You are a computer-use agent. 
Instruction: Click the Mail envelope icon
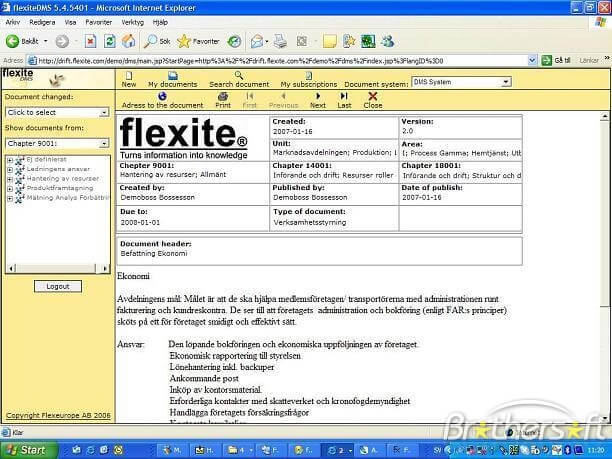(256, 41)
